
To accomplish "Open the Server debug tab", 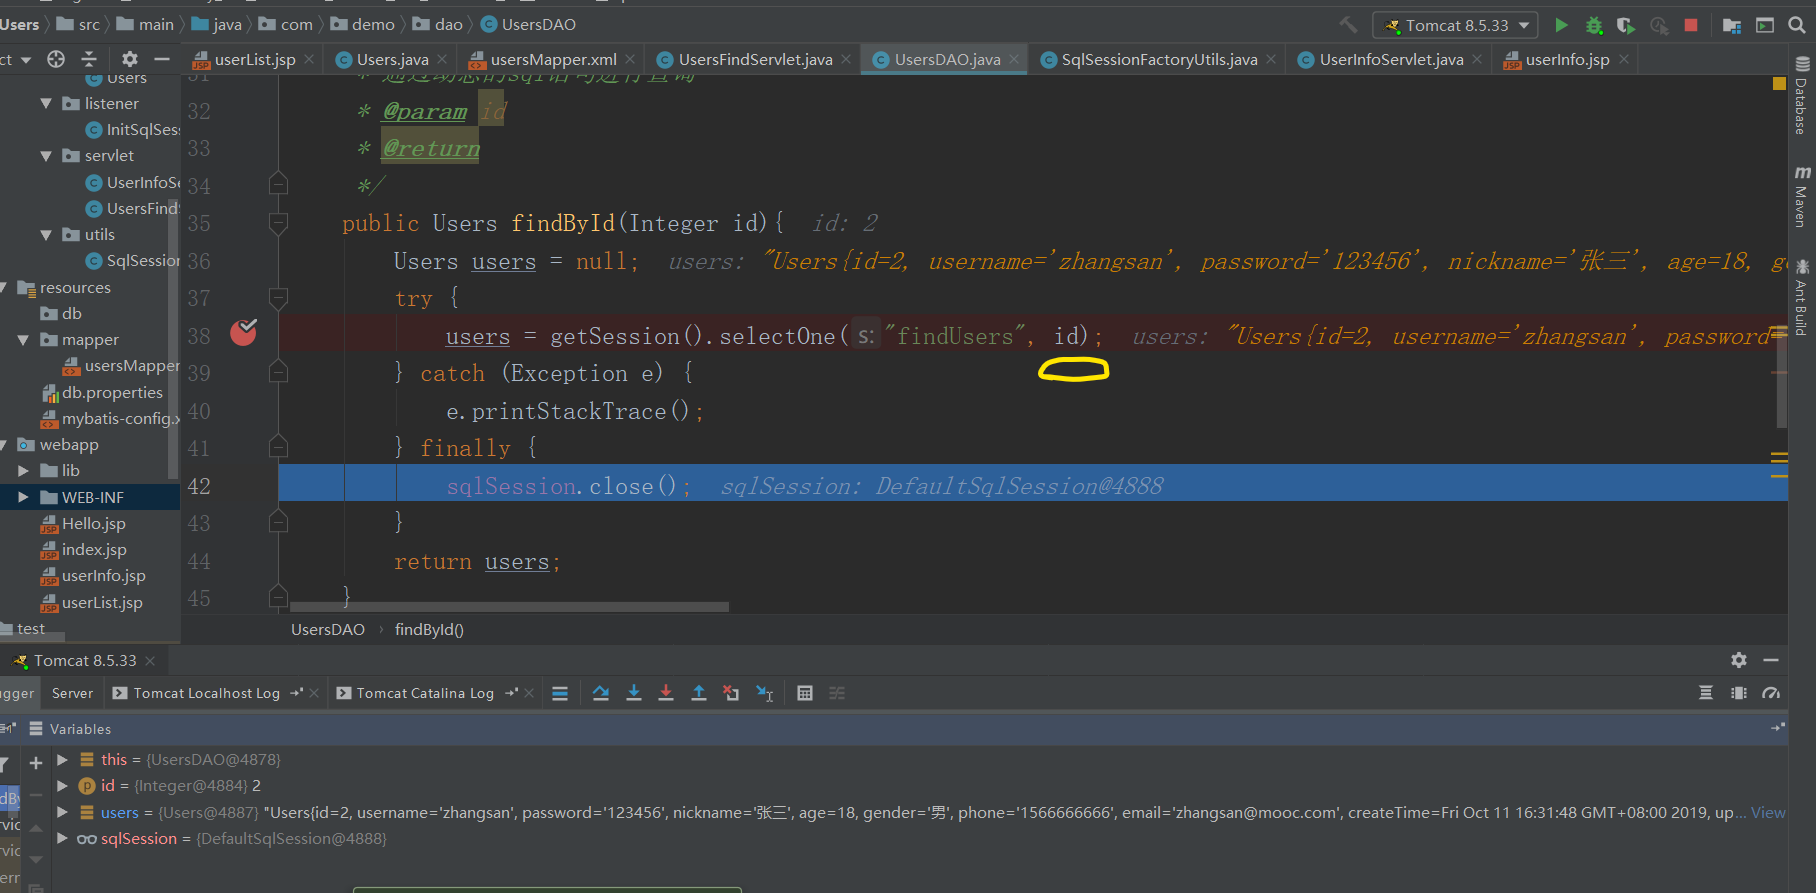I will [x=72, y=693].
